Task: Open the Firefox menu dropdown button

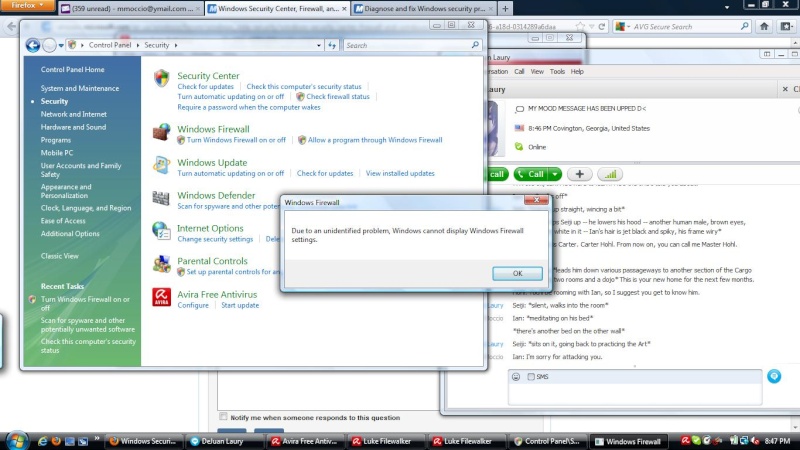Action: (29, 5)
